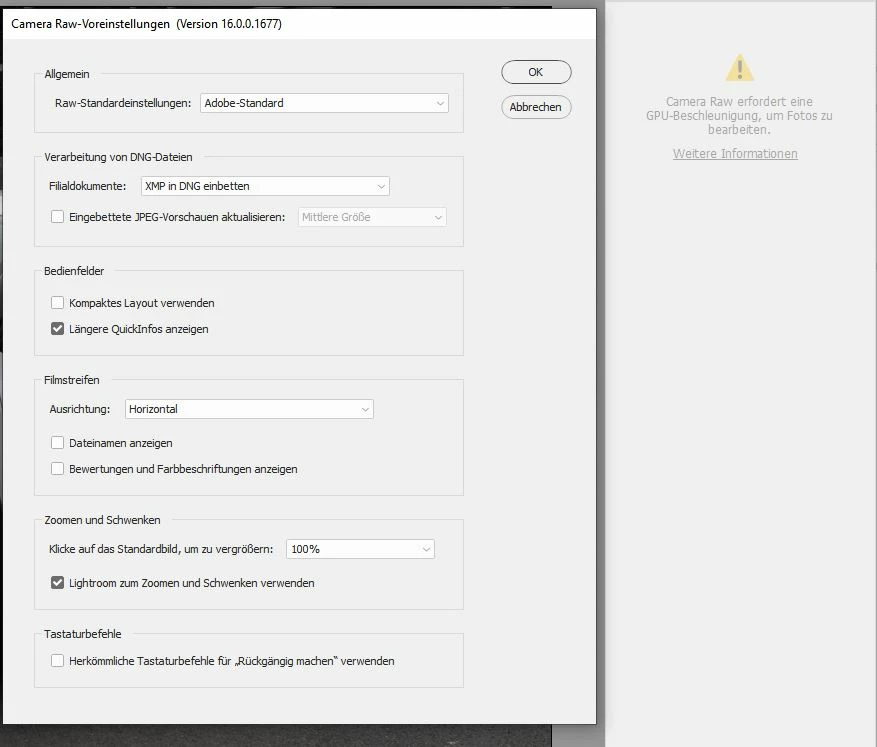Uncheck Lightroom zum Zoomen und Schwenken
This screenshot has height=747, width=877.
click(x=57, y=583)
